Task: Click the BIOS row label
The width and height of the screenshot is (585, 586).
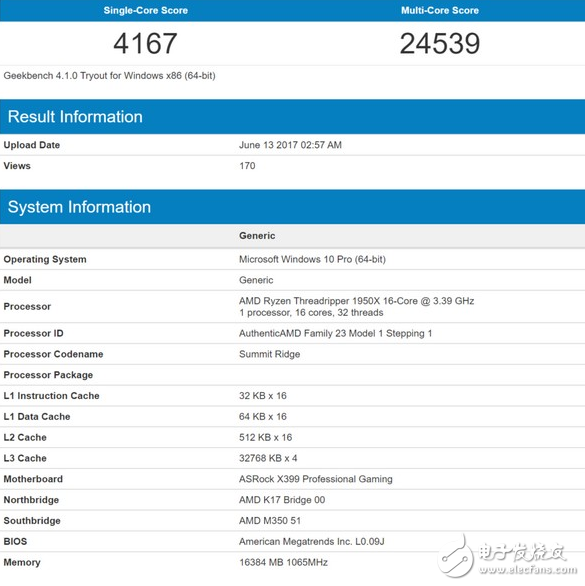Action: [x=15, y=542]
